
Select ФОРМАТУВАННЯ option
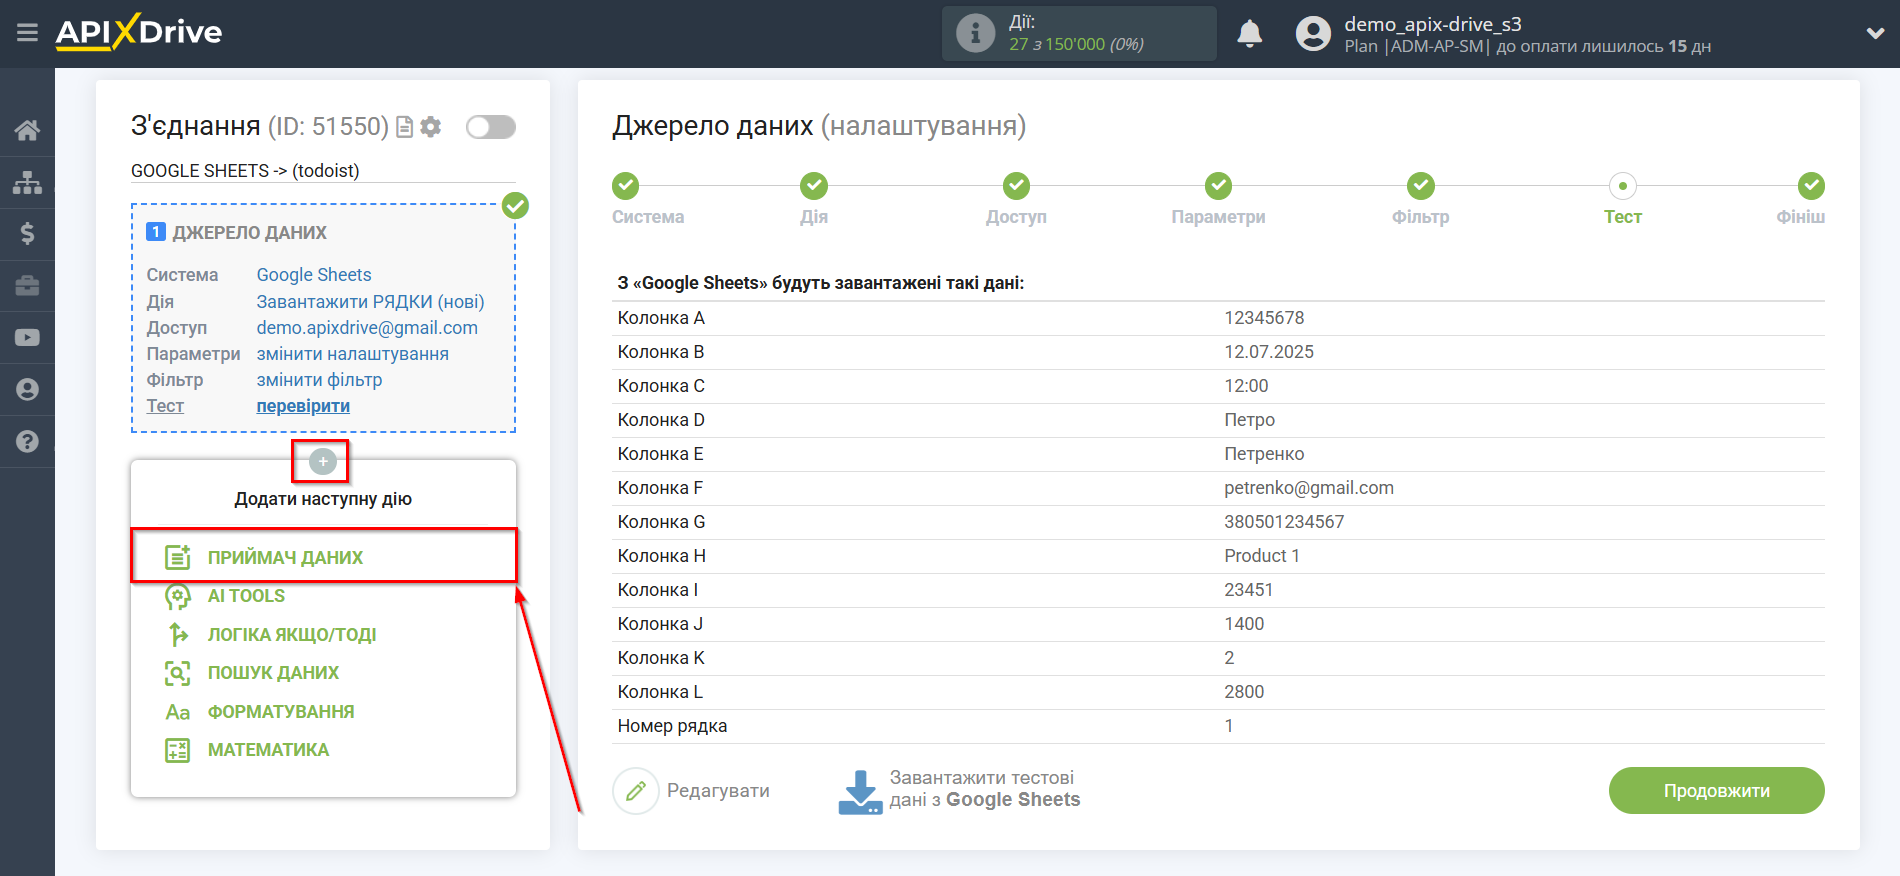pyautogui.click(x=281, y=712)
